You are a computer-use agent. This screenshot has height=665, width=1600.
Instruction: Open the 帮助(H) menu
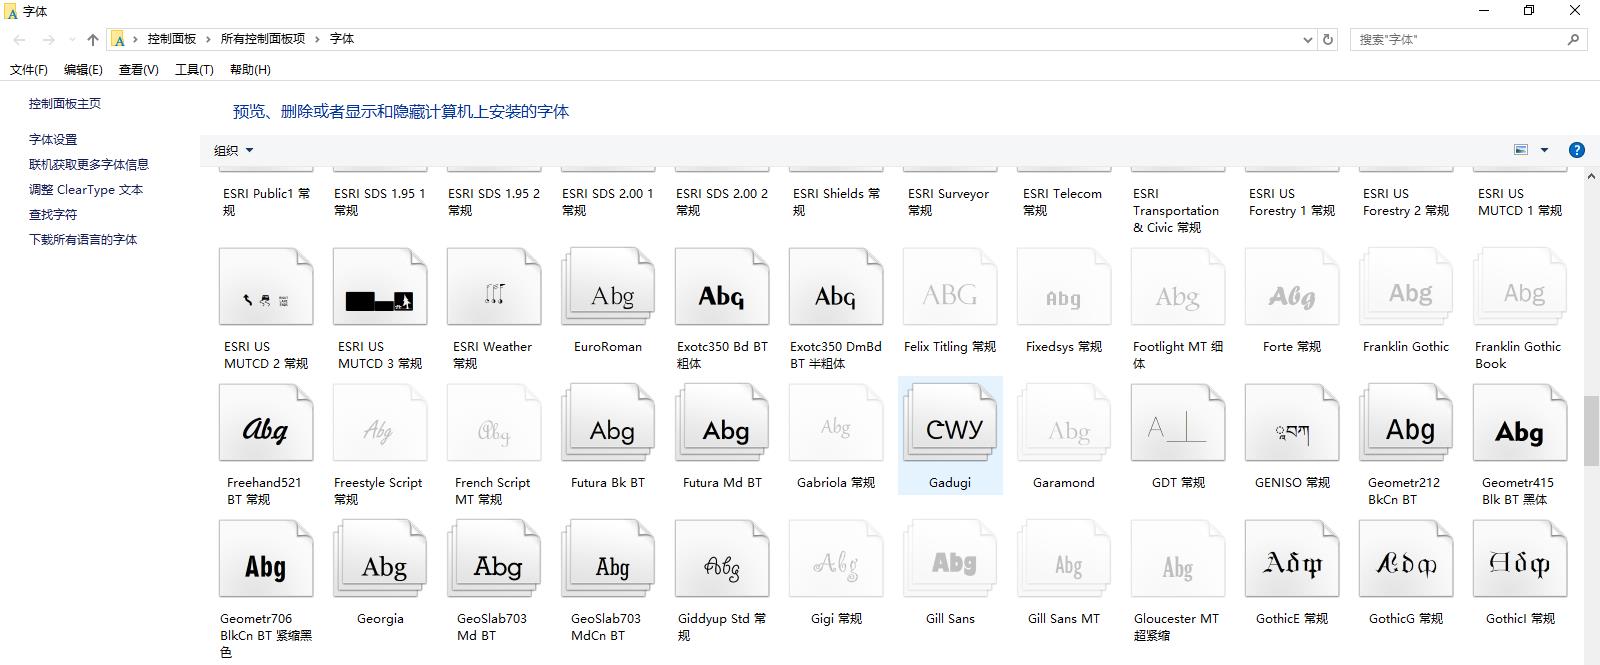click(x=250, y=69)
